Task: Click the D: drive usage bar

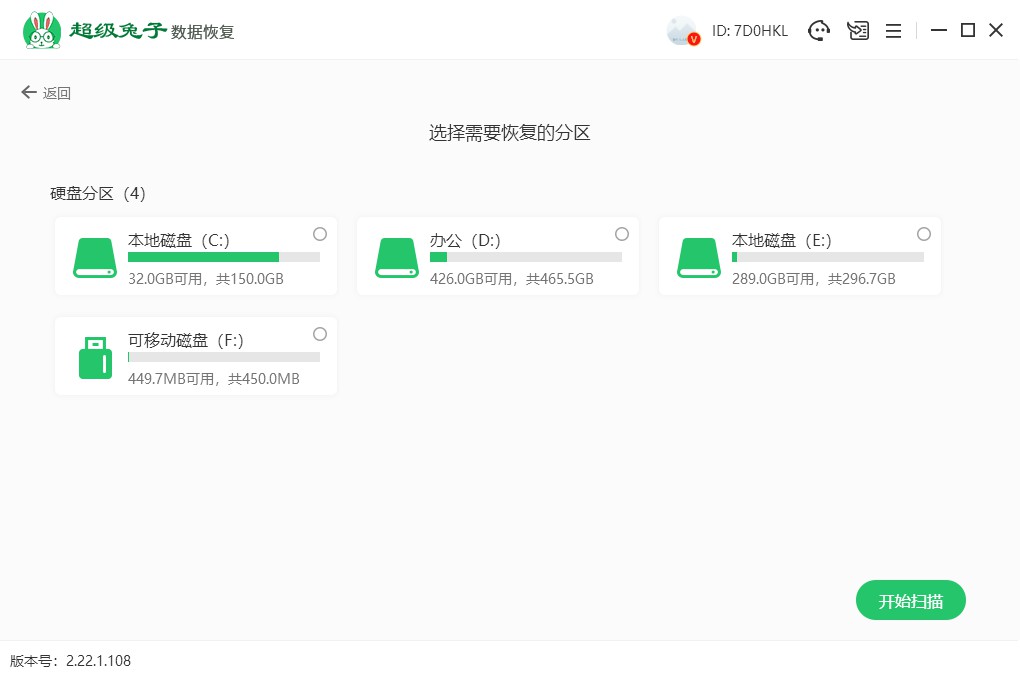Action: [525, 257]
